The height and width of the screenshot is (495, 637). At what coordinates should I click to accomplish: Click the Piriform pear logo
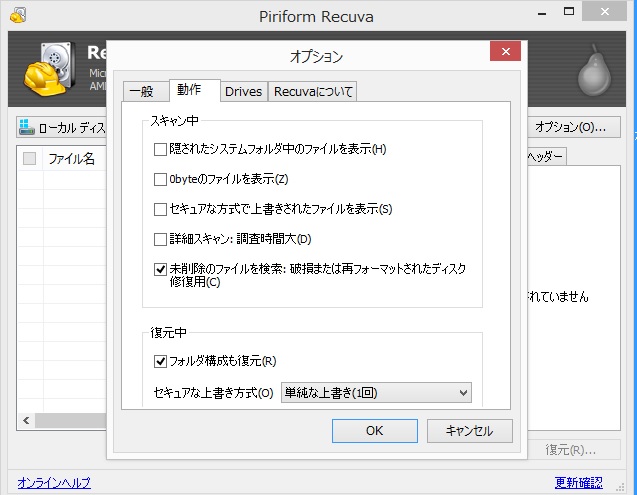coord(594,69)
